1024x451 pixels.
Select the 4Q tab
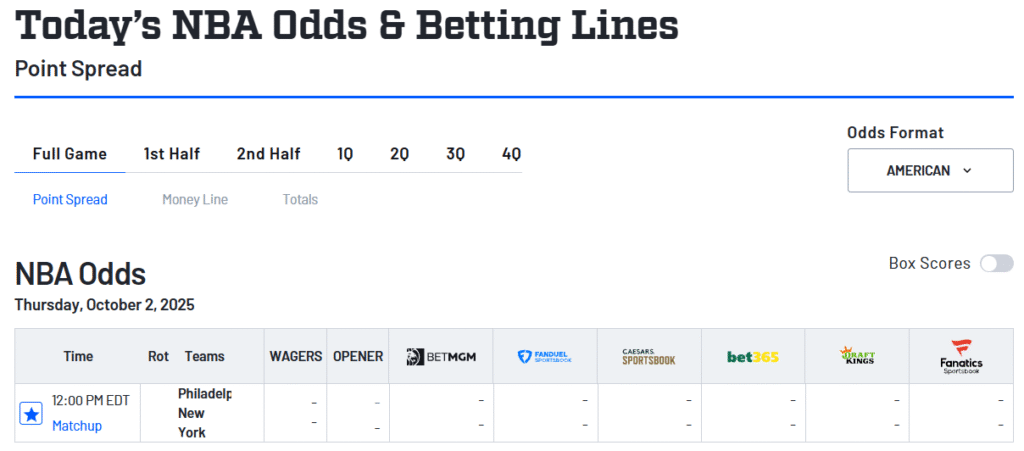pos(511,154)
